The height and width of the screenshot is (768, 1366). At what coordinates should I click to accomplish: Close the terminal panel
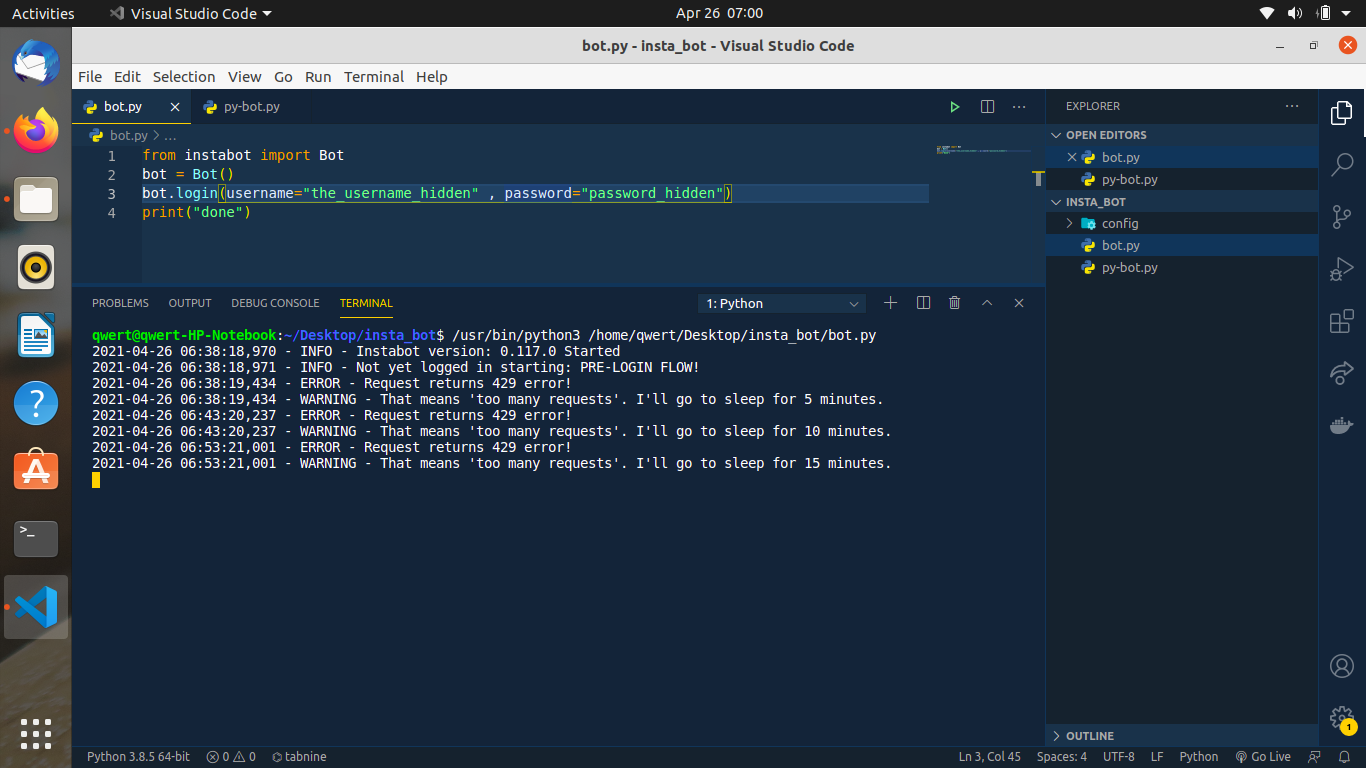1019,303
